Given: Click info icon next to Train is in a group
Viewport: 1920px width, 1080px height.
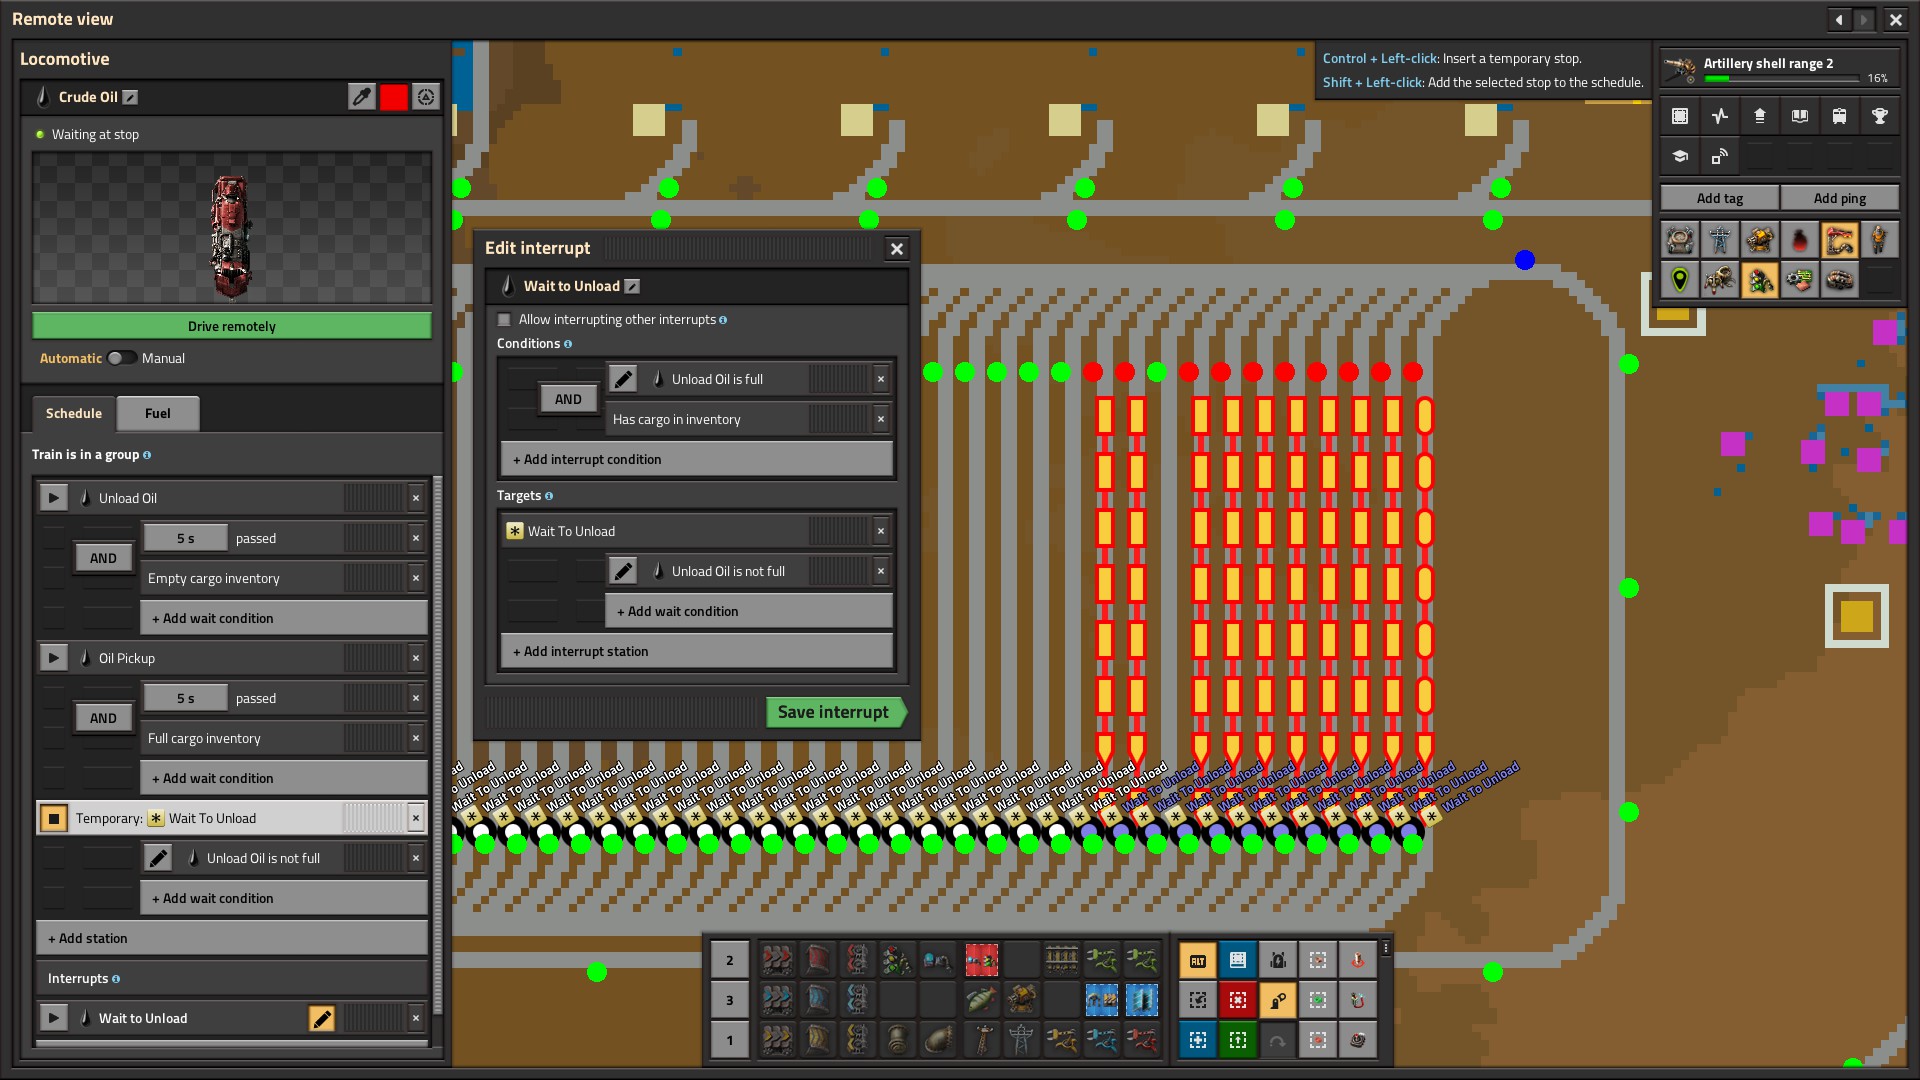Looking at the screenshot, I should (147, 455).
